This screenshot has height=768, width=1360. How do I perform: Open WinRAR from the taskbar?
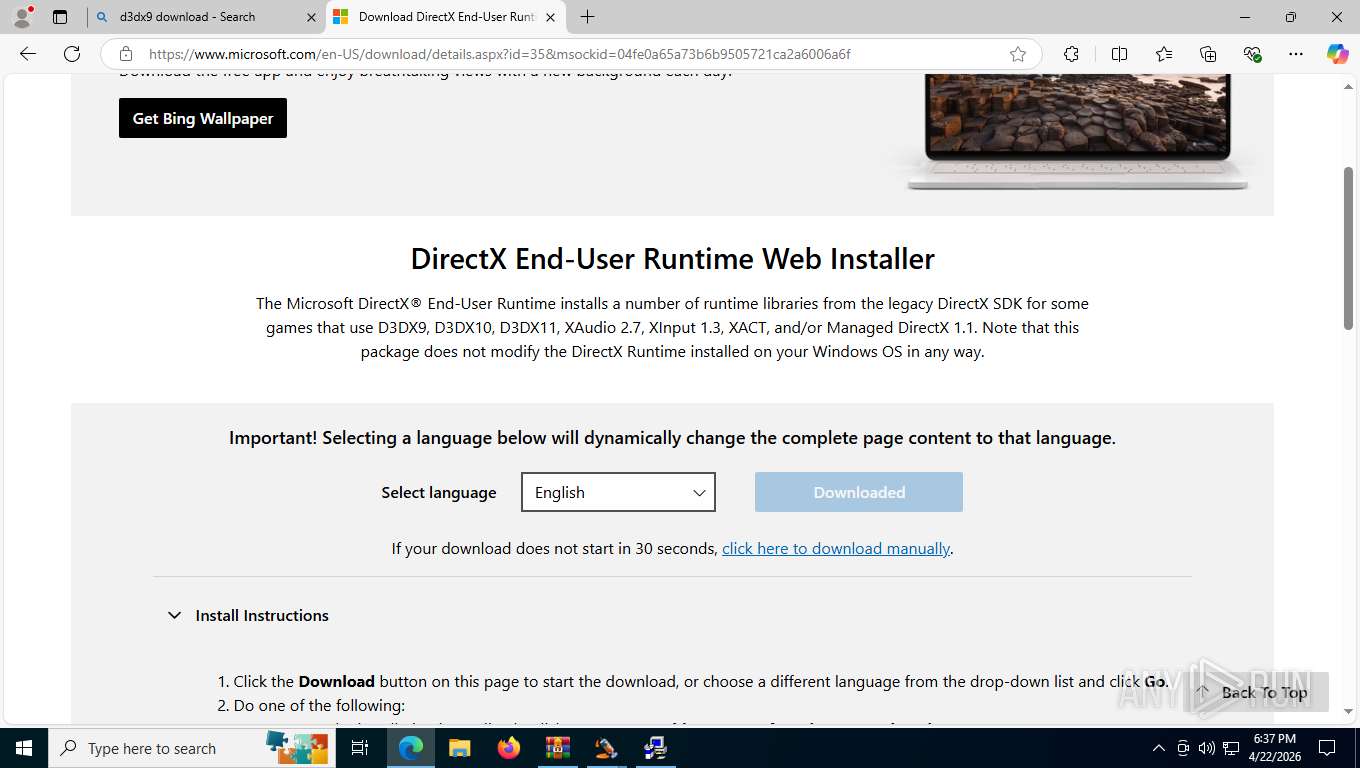click(x=557, y=748)
